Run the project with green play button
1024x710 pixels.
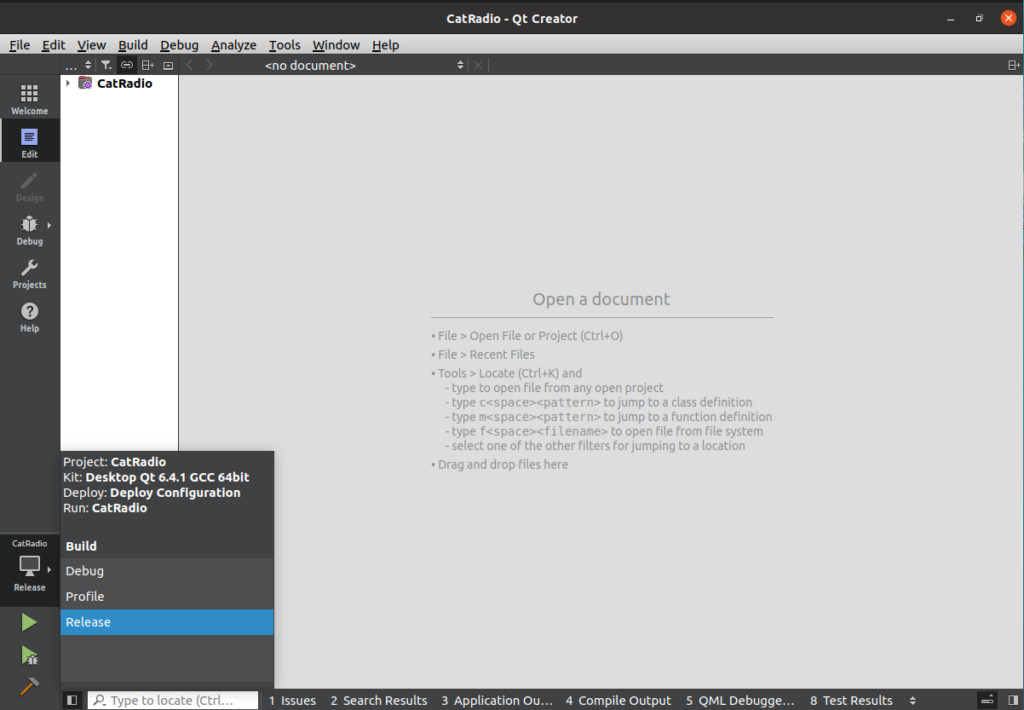coord(29,622)
